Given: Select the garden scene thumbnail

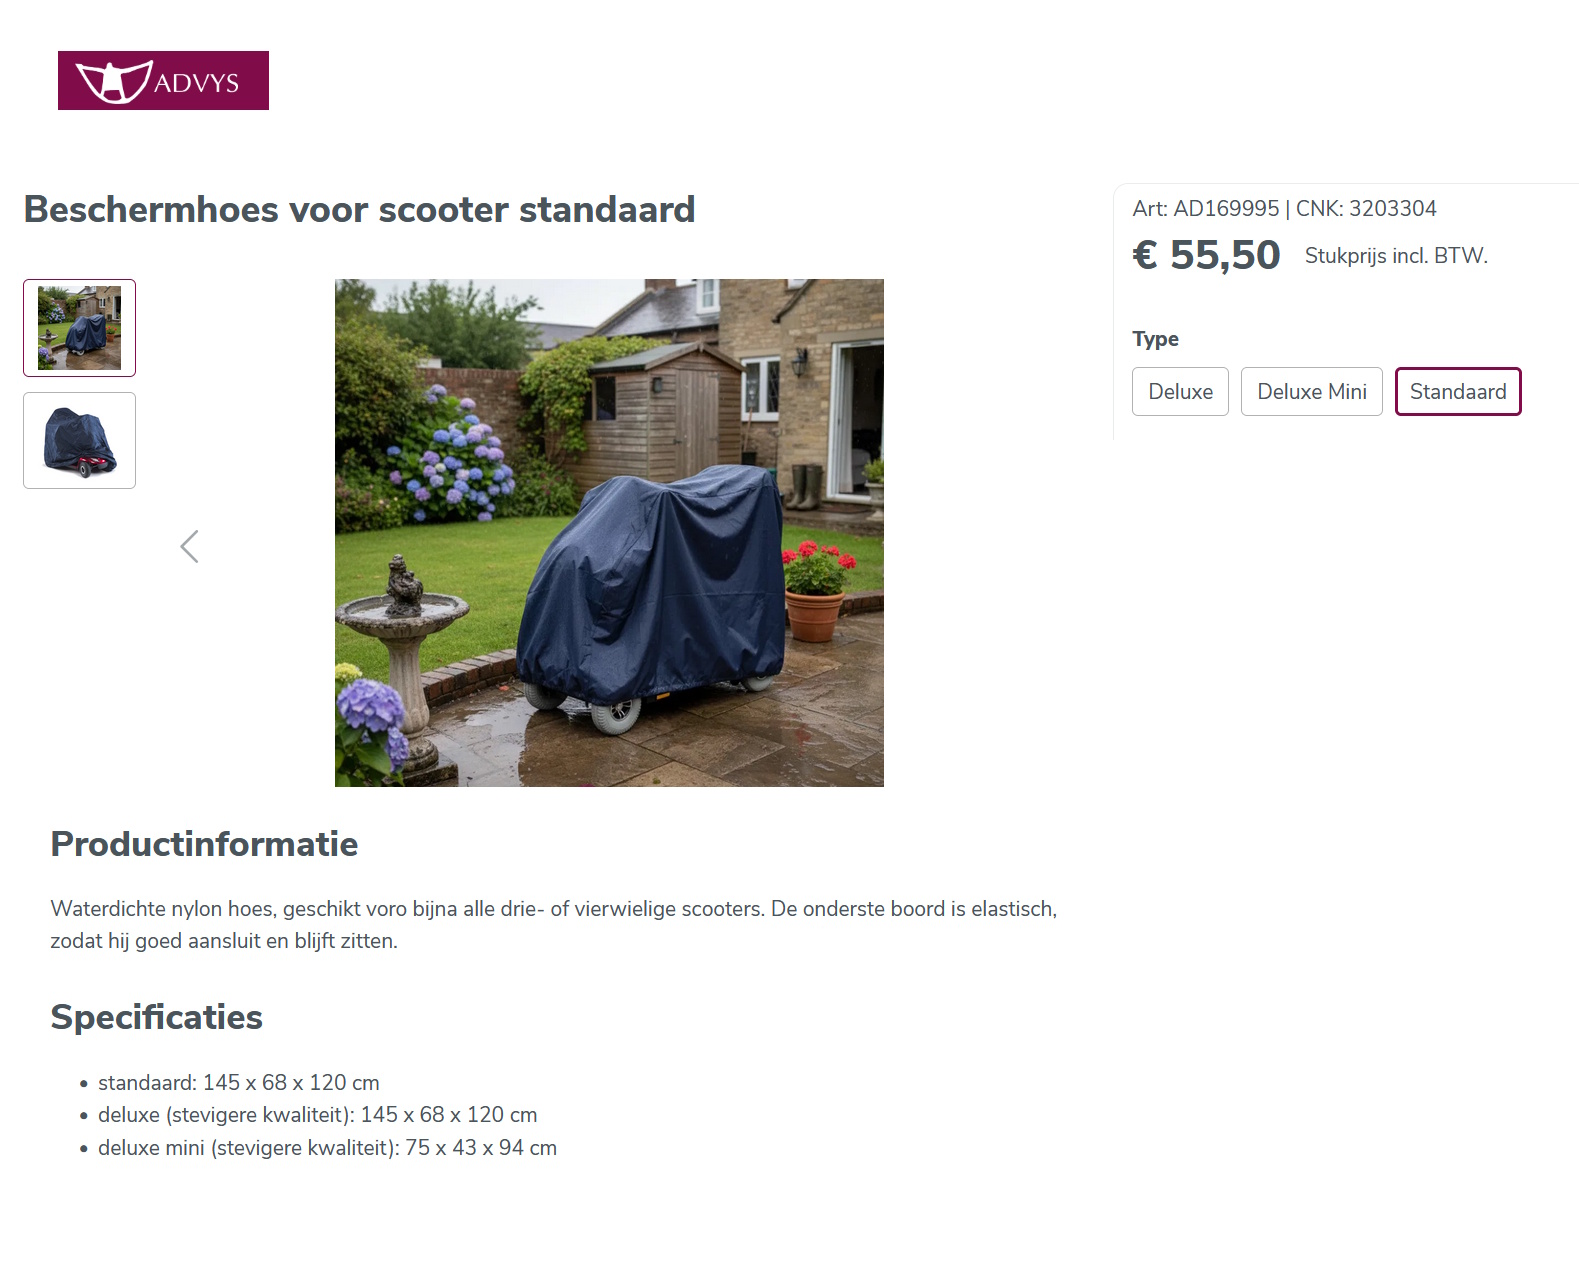Looking at the screenshot, I should click(80, 328).
